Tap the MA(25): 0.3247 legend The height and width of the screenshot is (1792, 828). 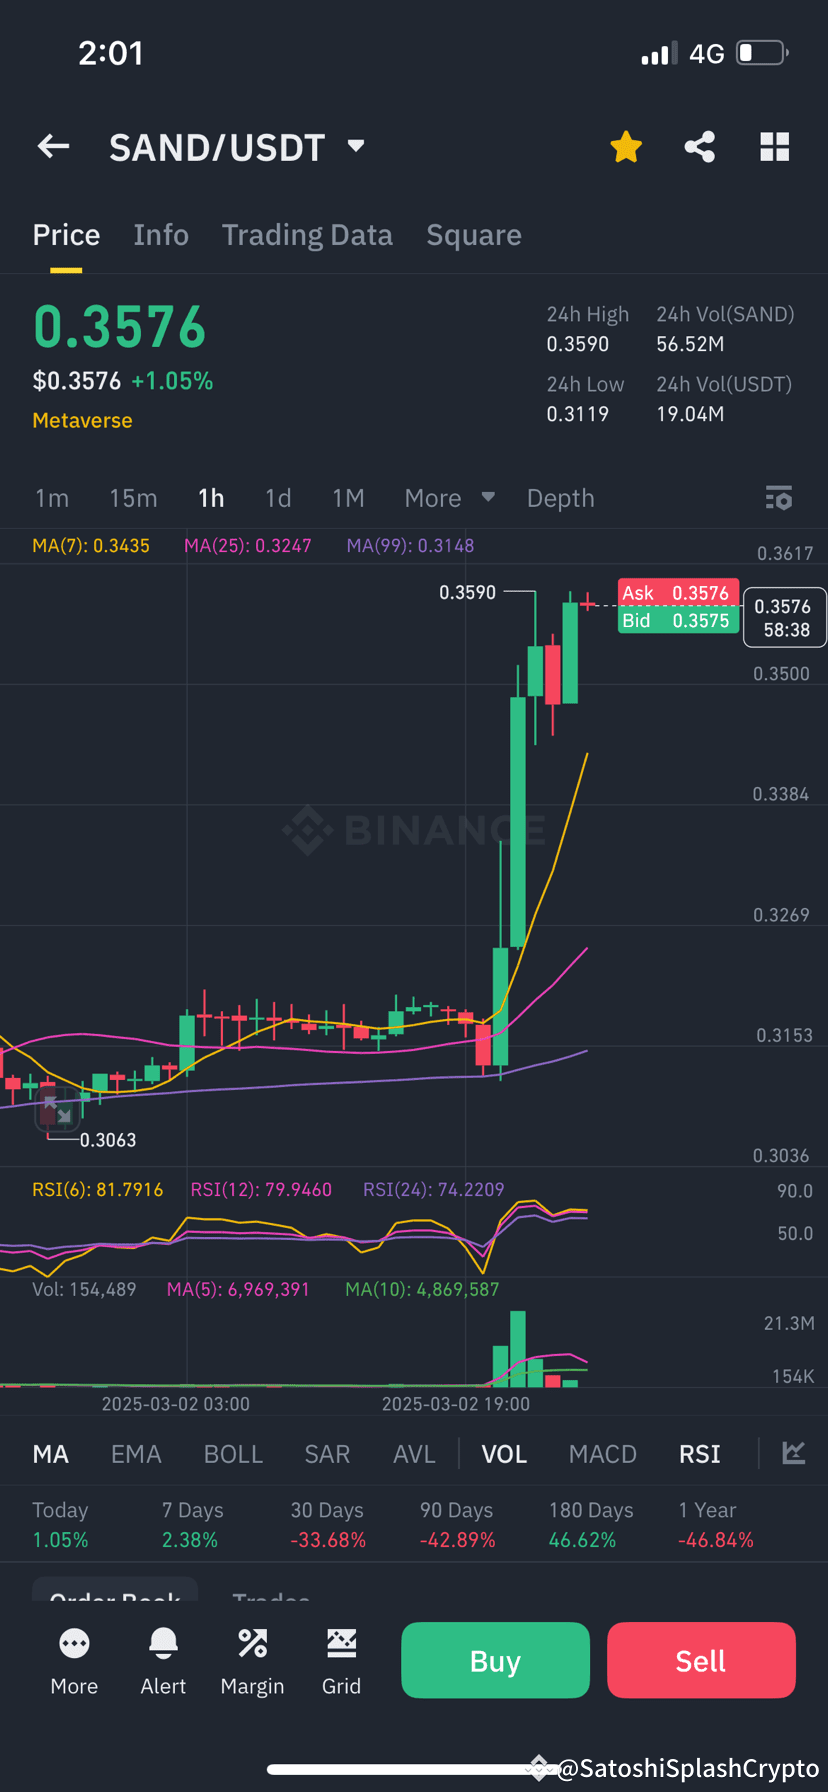coord(247,546)
